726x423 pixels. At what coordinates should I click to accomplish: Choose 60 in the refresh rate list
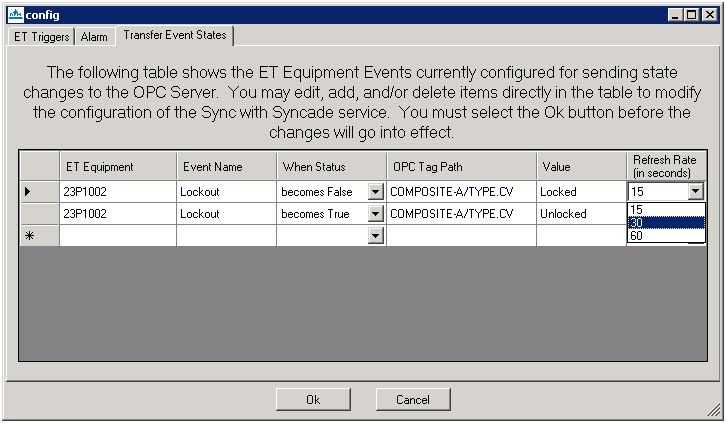(x=666, y=236)
